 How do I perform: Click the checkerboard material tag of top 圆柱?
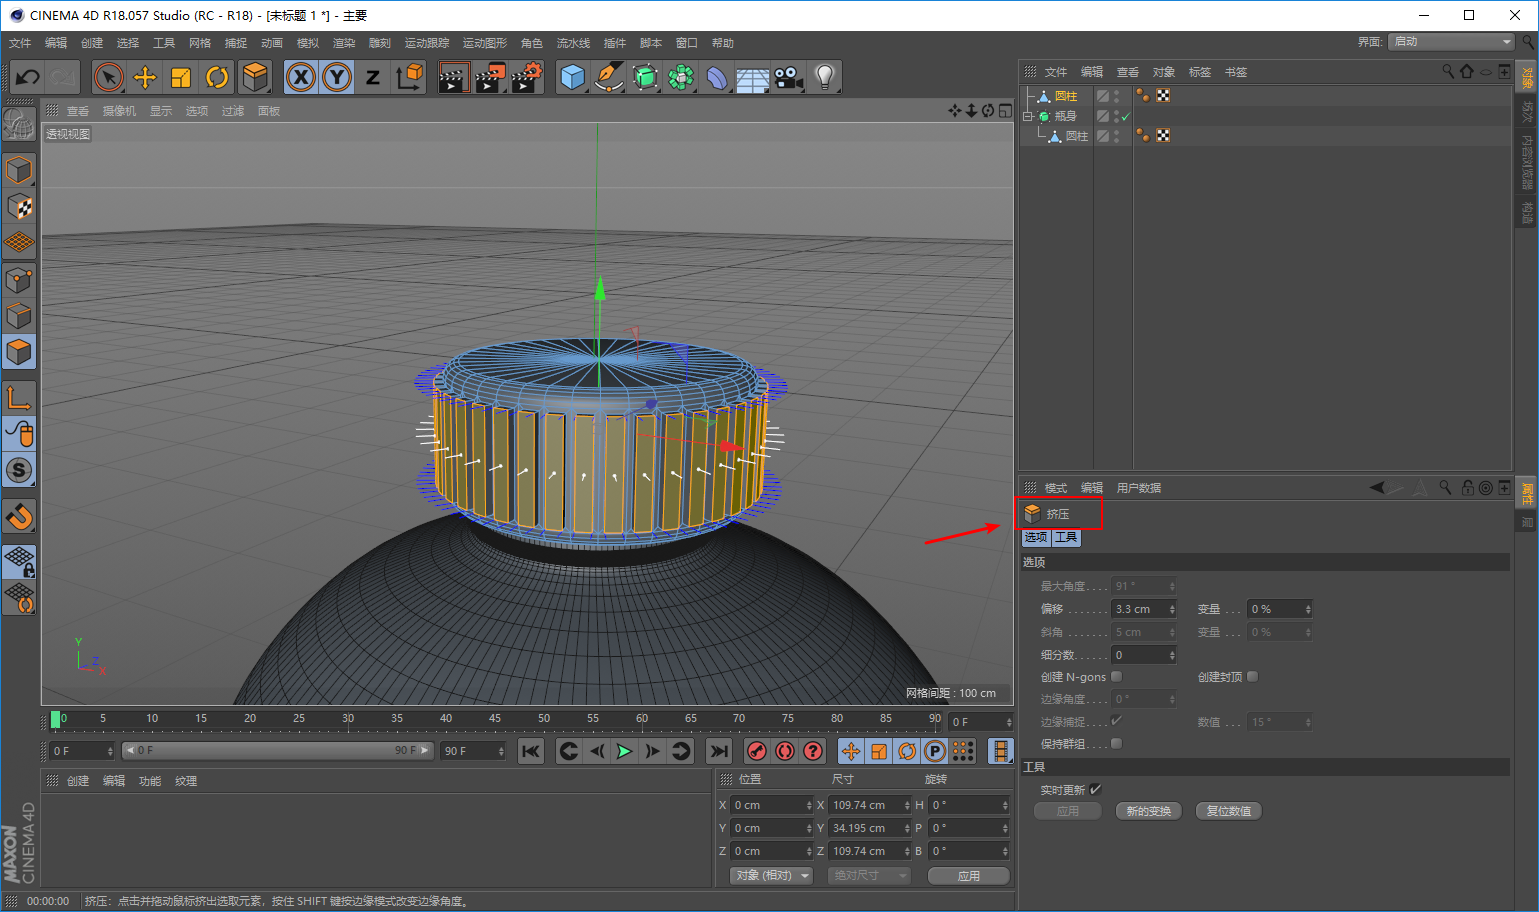pos(1163,96)
